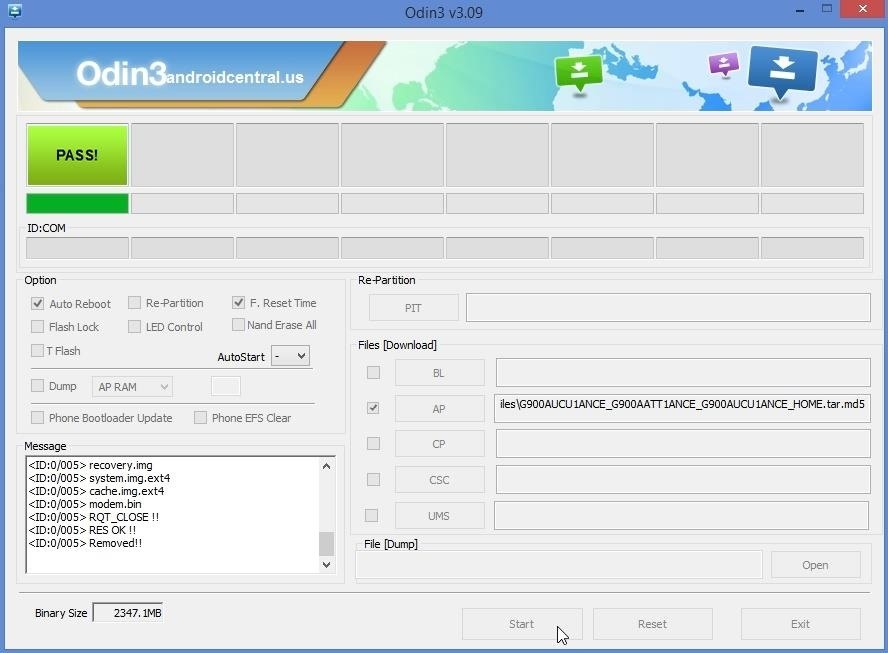
Task: Click the Message log scroll up arrow
Action: point(327,466)
